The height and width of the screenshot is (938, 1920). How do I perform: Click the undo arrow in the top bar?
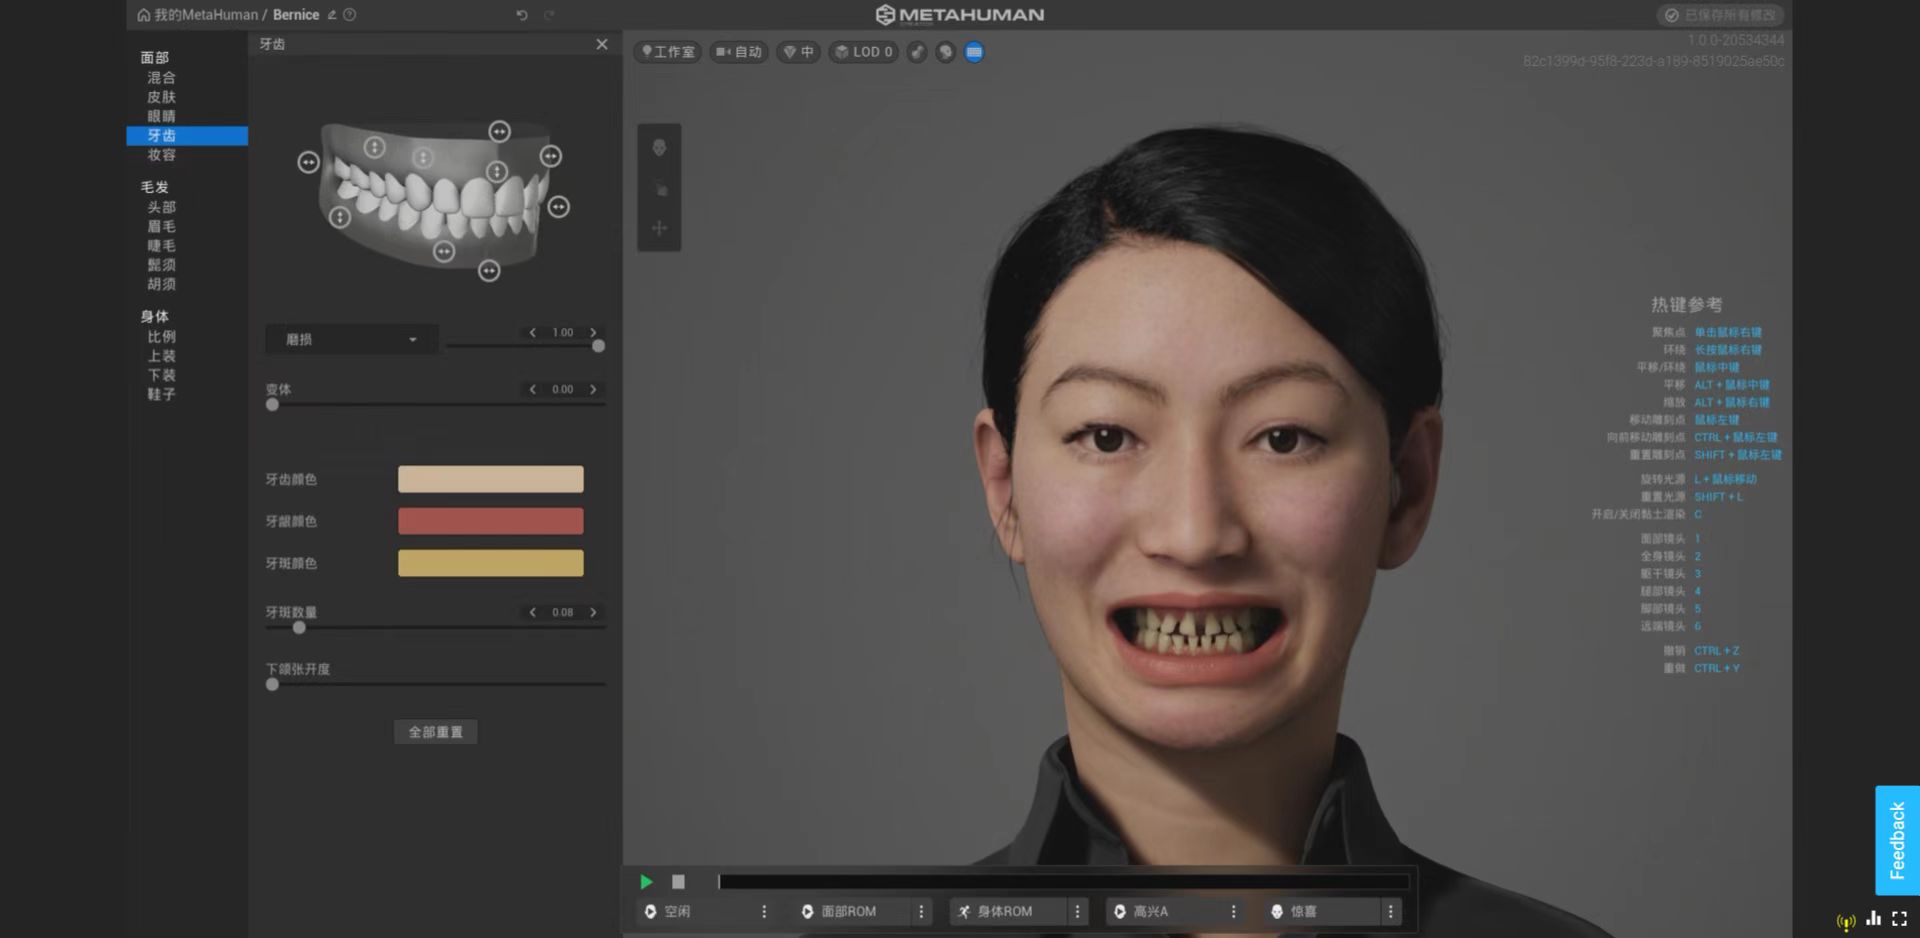click(x=522, y=15)
